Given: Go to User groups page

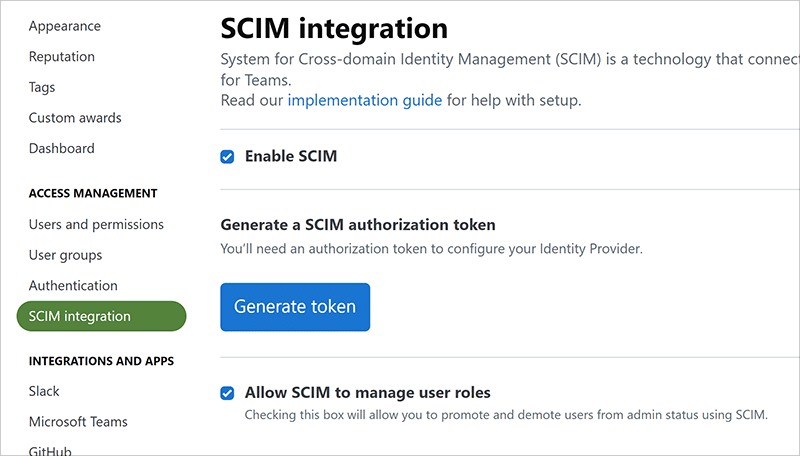Looking at the screenshot, I should pyautogui.click(x=65, y=255).
